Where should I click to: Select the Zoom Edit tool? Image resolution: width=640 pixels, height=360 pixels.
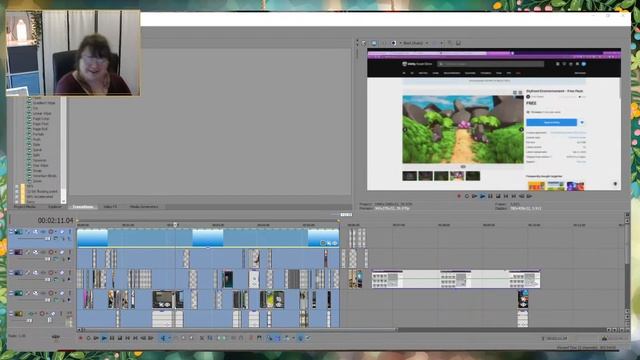pyautogui.click(x=191, y=338)
